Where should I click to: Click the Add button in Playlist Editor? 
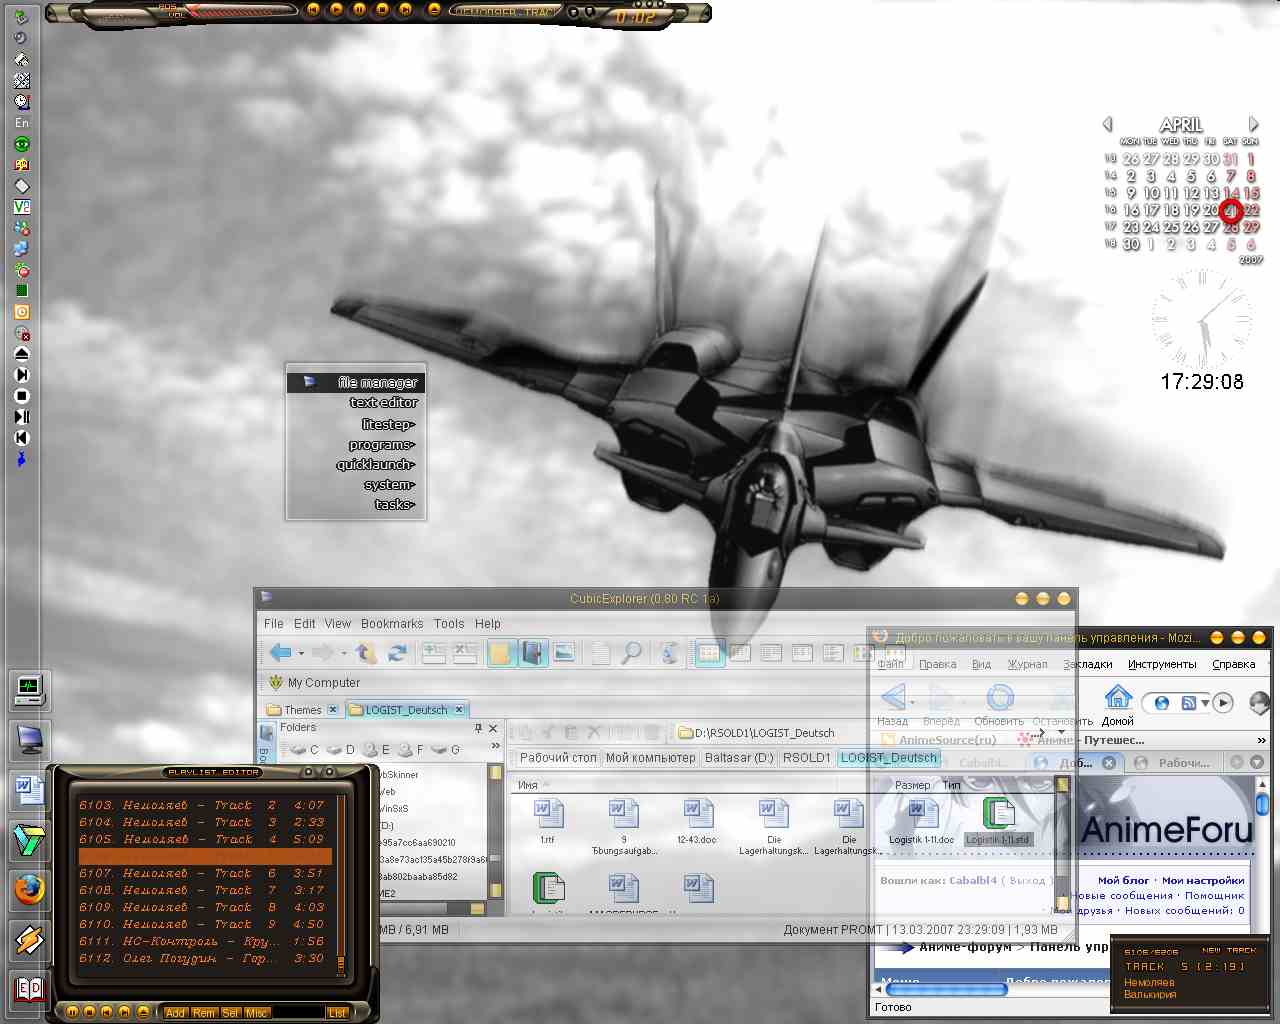[x=176, y=1013]
